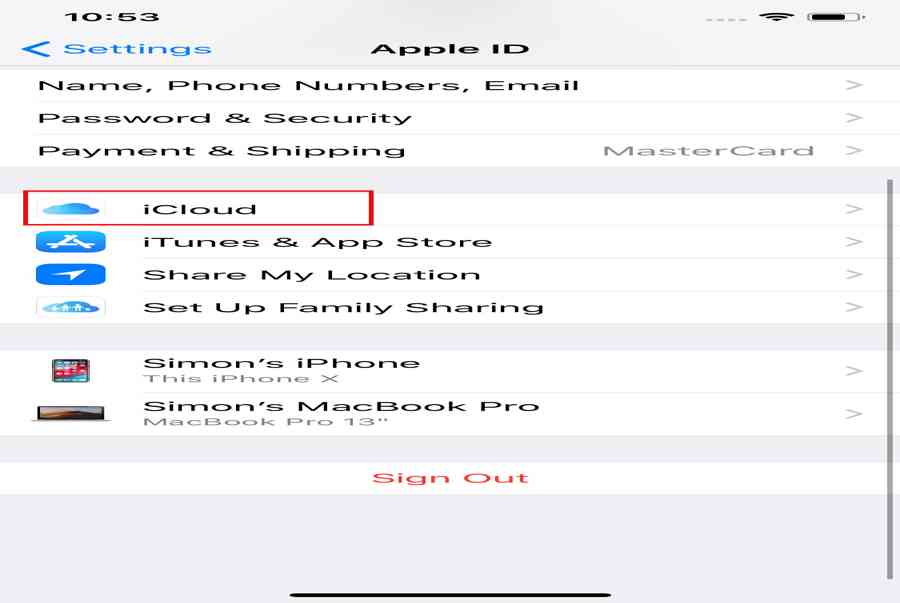
Task: Open Share My Location settings
Action: click(450, 274)
